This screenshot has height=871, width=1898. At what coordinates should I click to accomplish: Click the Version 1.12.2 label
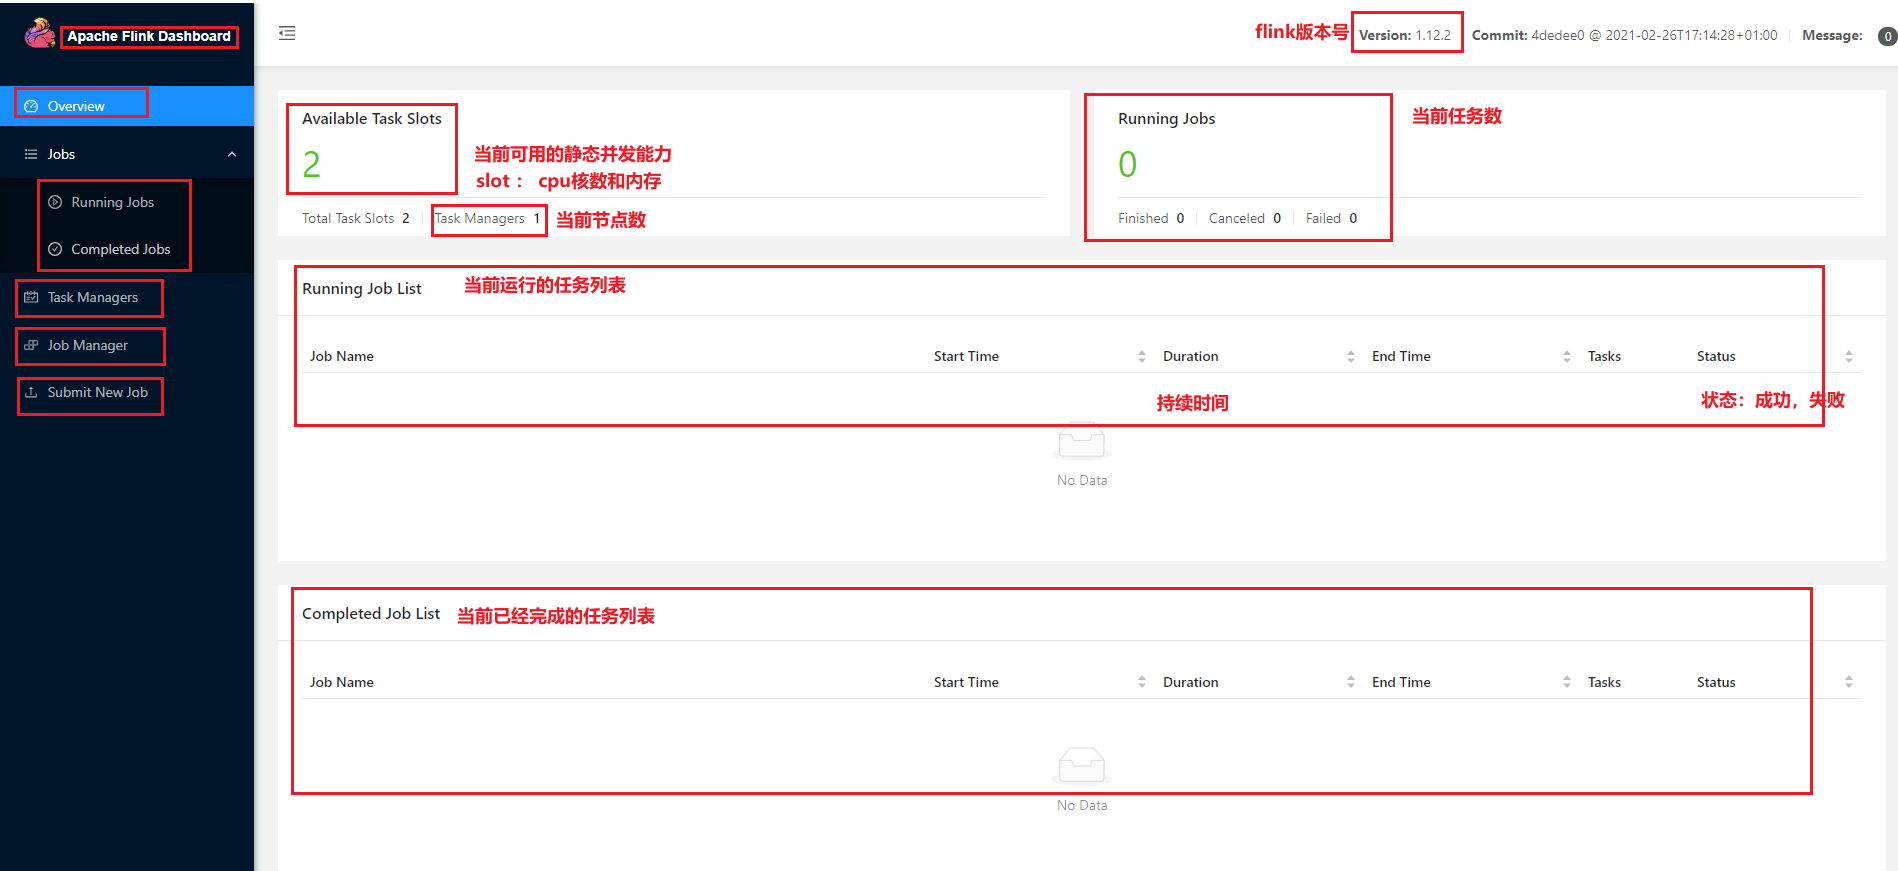(x=1405, y=35)
